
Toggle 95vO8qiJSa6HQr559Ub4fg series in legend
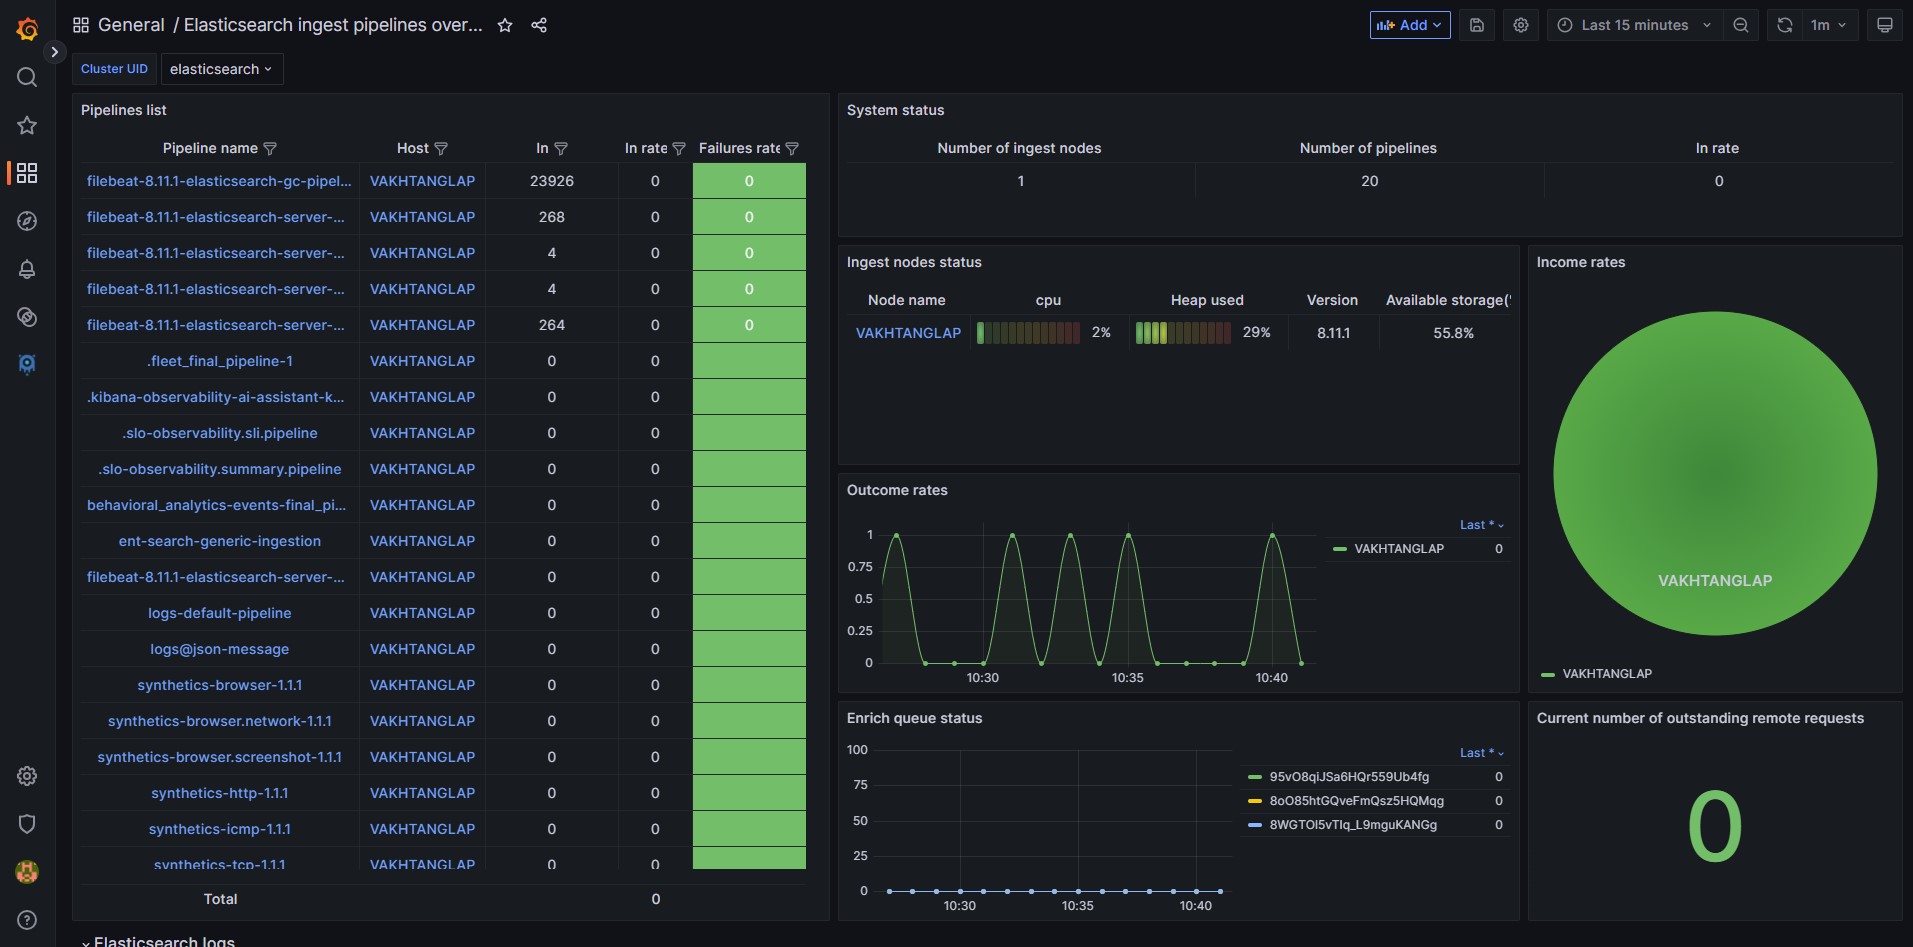[1349, 777]
